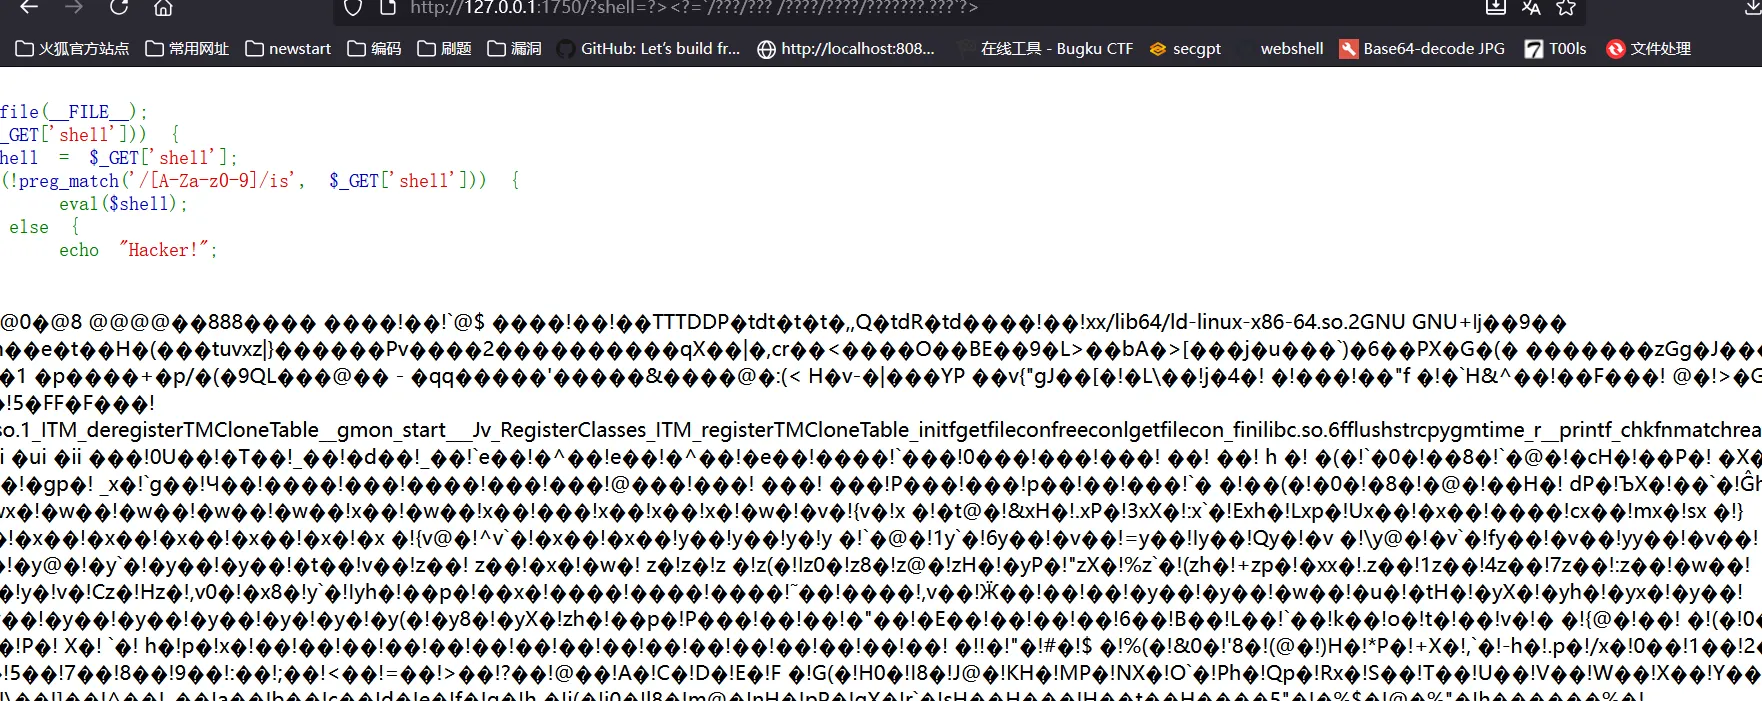Viewport: 1762px width, 701px height.
Task: Open the secgpt bookmark
Action: 1185,49
